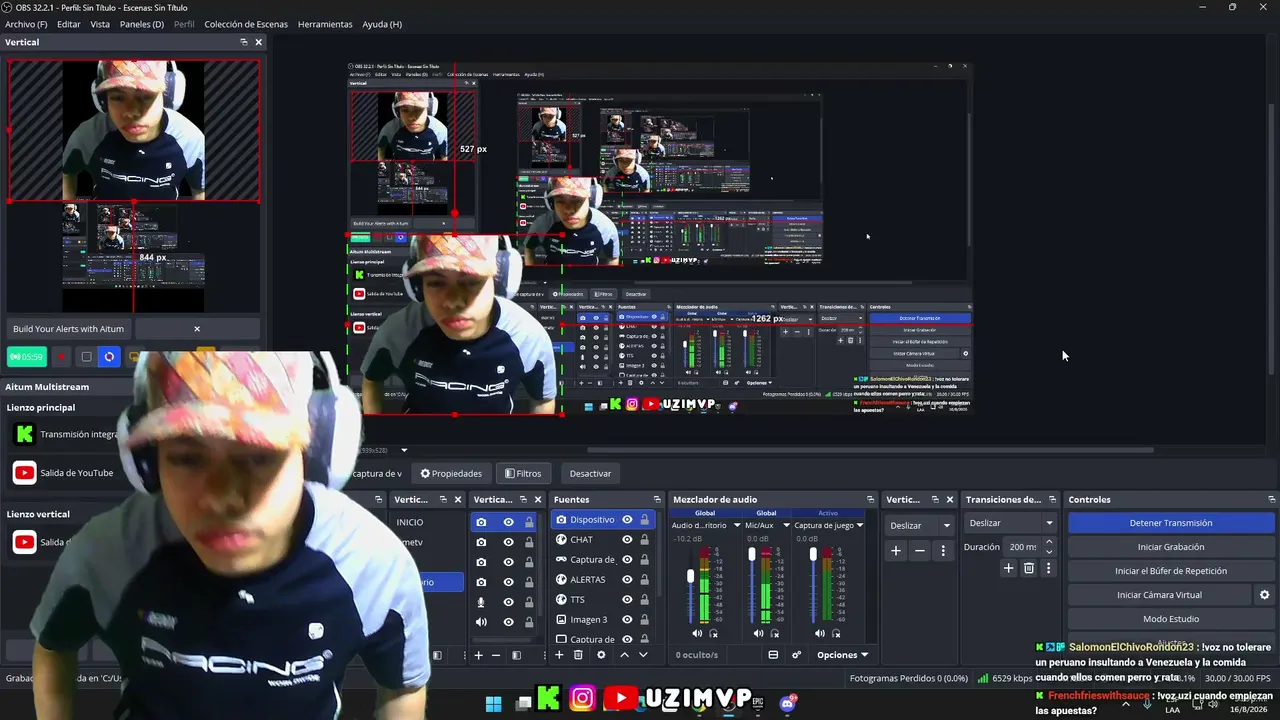Add a transition in Transiciones panel

[1008, 568]
